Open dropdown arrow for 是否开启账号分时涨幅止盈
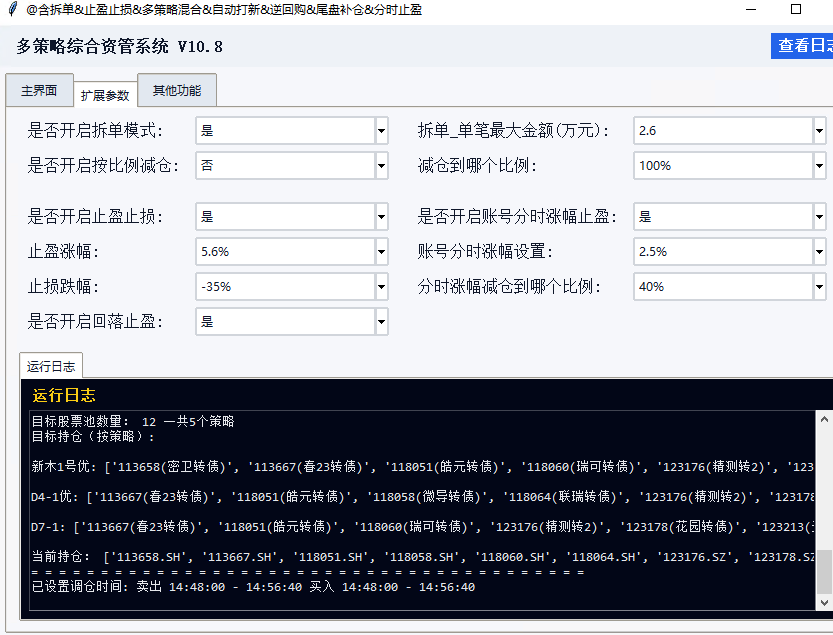This screenshot has height=635, width=833. coord(819,217)
